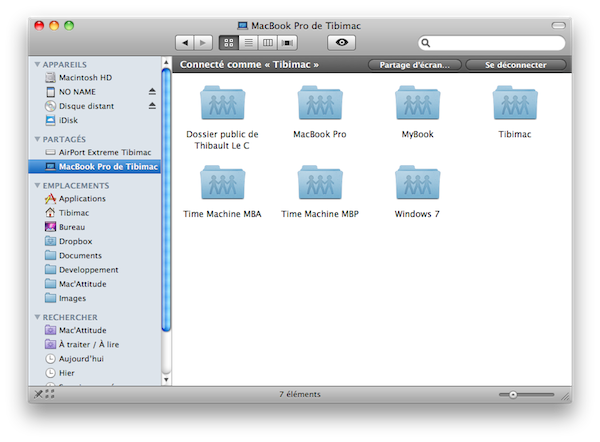
Task: Open Images folder in sidebar
Action: click(x=95, y=298)
